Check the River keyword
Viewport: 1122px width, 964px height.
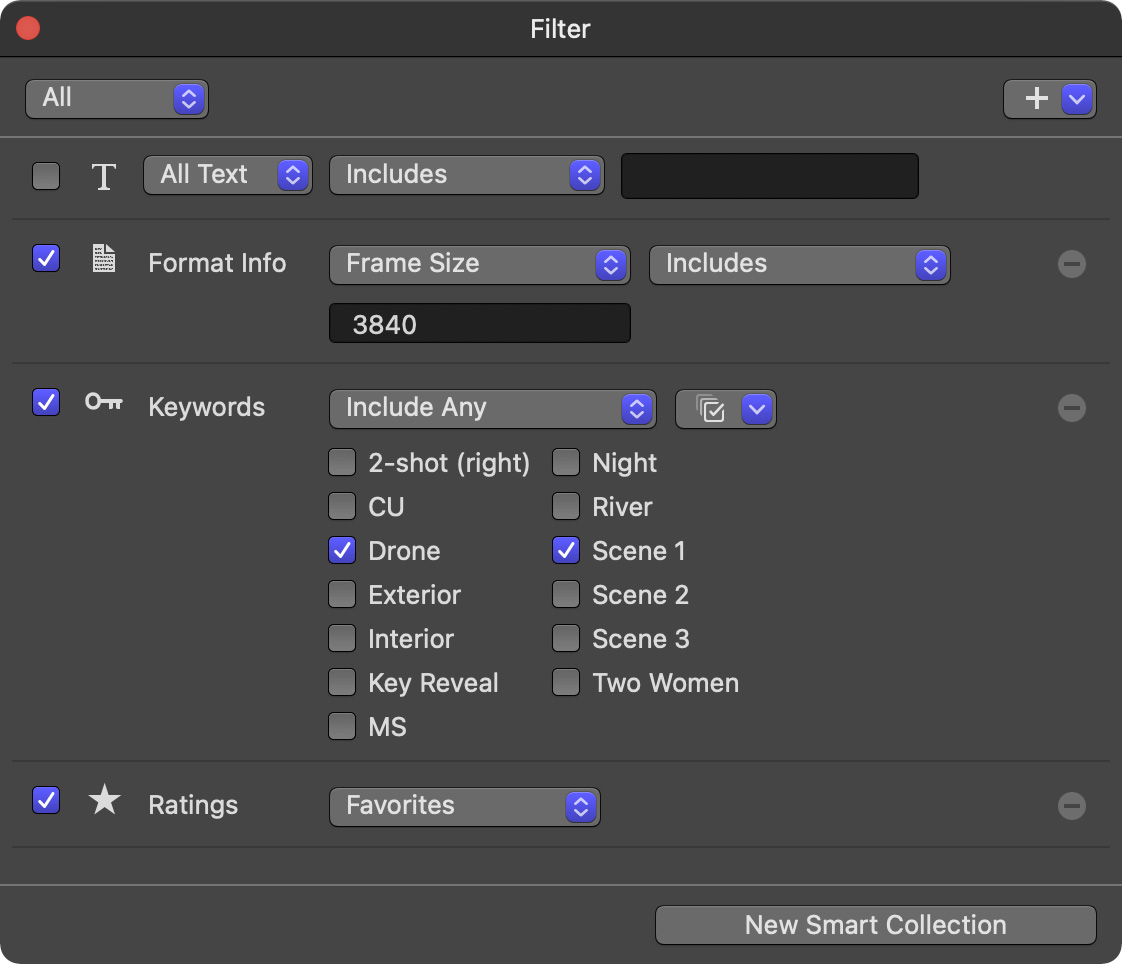click(x=566, y=506)
